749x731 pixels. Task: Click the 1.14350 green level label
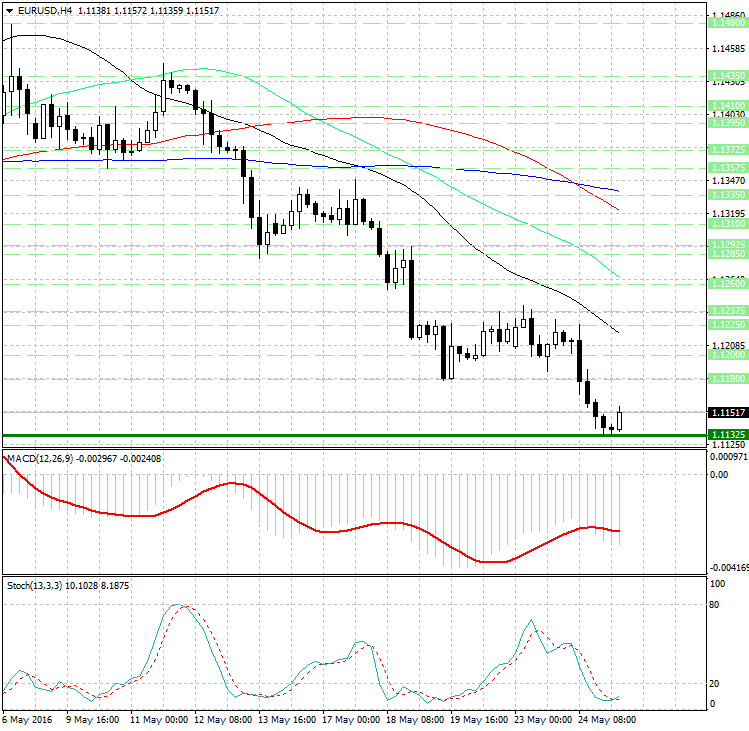point(727,75)
